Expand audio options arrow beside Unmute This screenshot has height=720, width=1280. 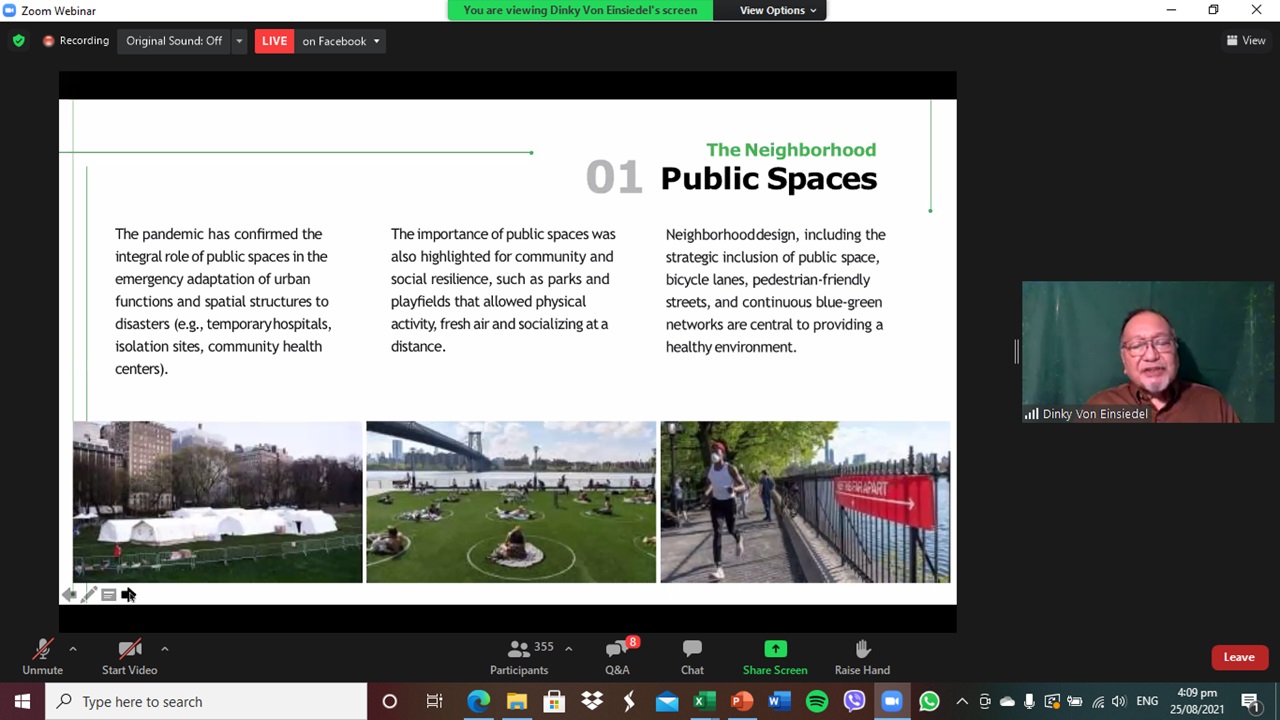click(x=73, y=649)
